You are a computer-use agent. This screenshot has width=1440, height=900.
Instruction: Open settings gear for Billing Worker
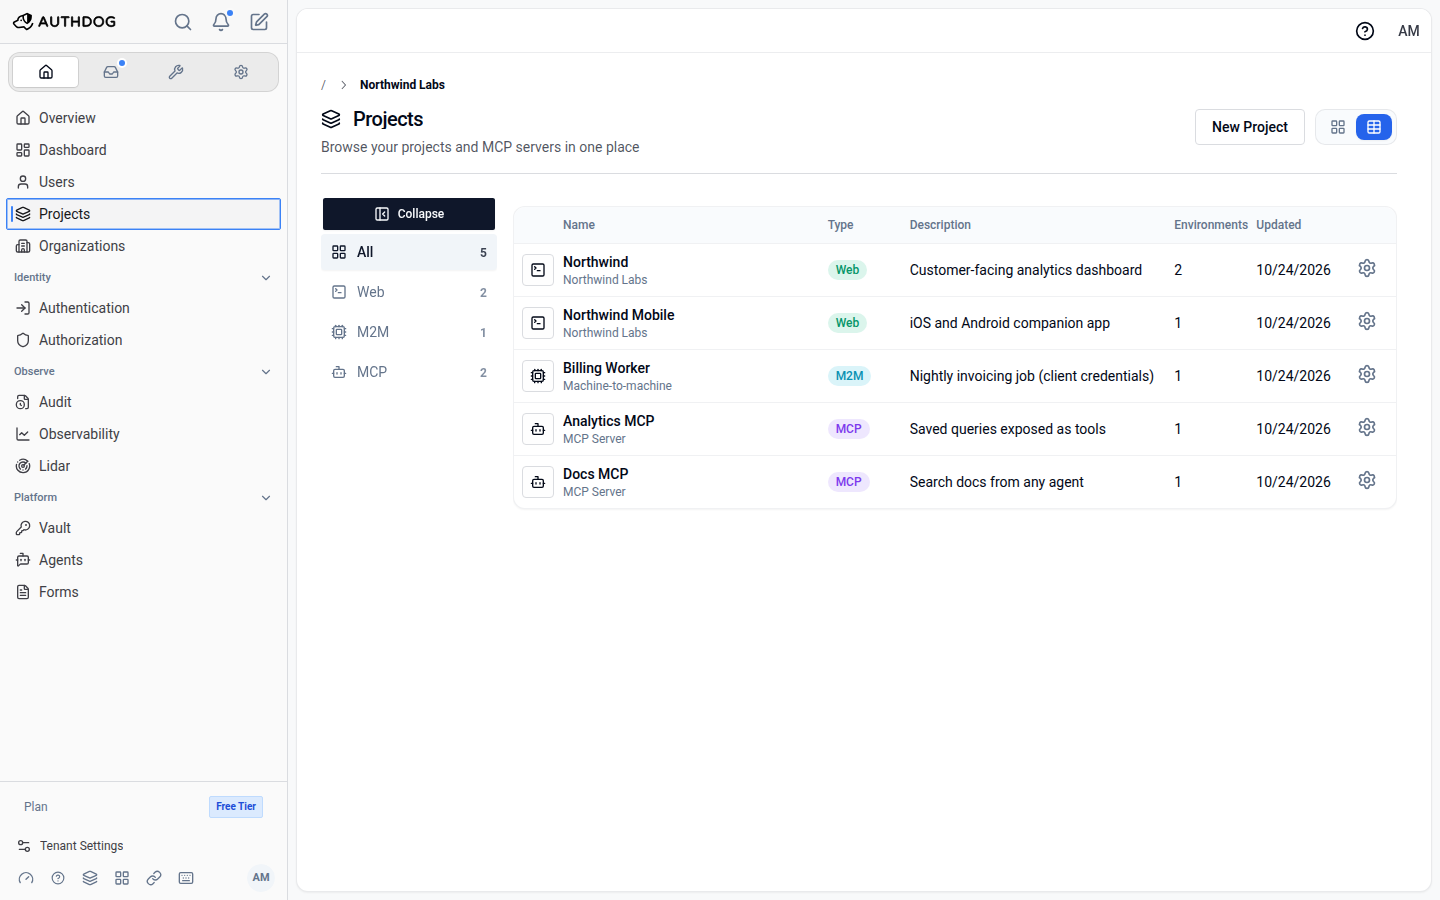tap(1367, 374)
